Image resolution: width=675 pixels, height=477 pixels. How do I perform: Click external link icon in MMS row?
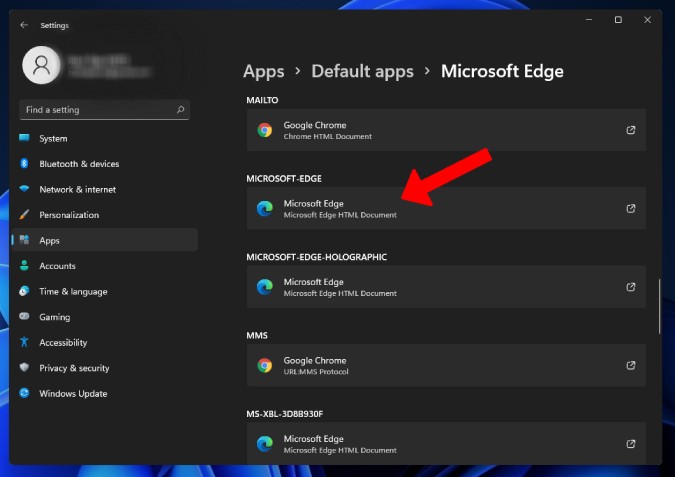630,365
